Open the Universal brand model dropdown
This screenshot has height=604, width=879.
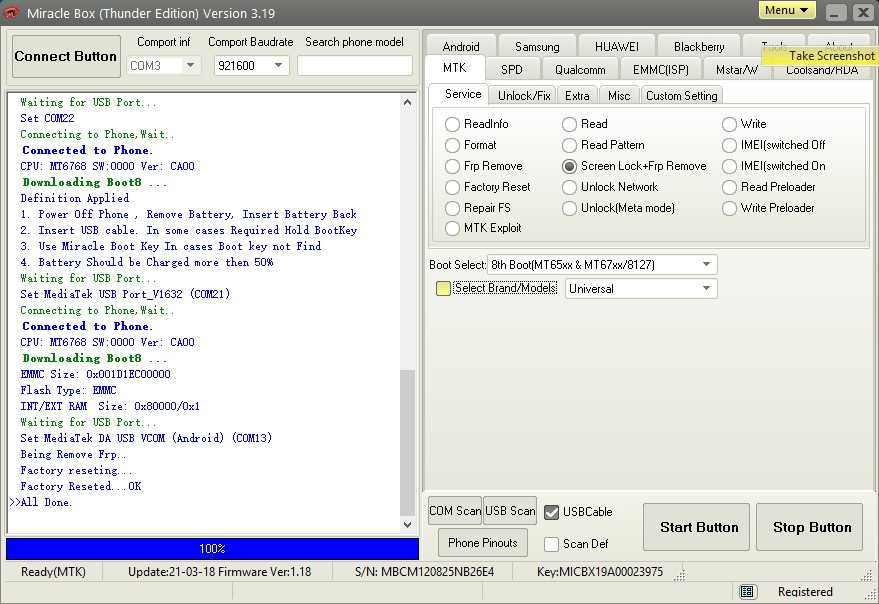[707, 289]
